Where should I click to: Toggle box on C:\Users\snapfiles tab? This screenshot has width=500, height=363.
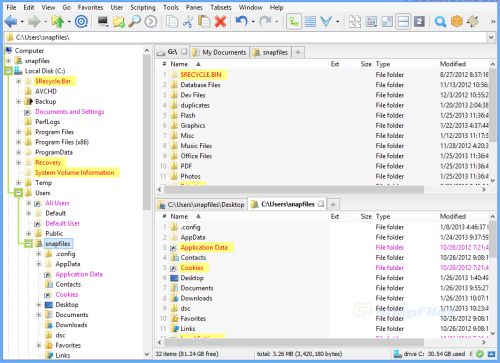321,204
